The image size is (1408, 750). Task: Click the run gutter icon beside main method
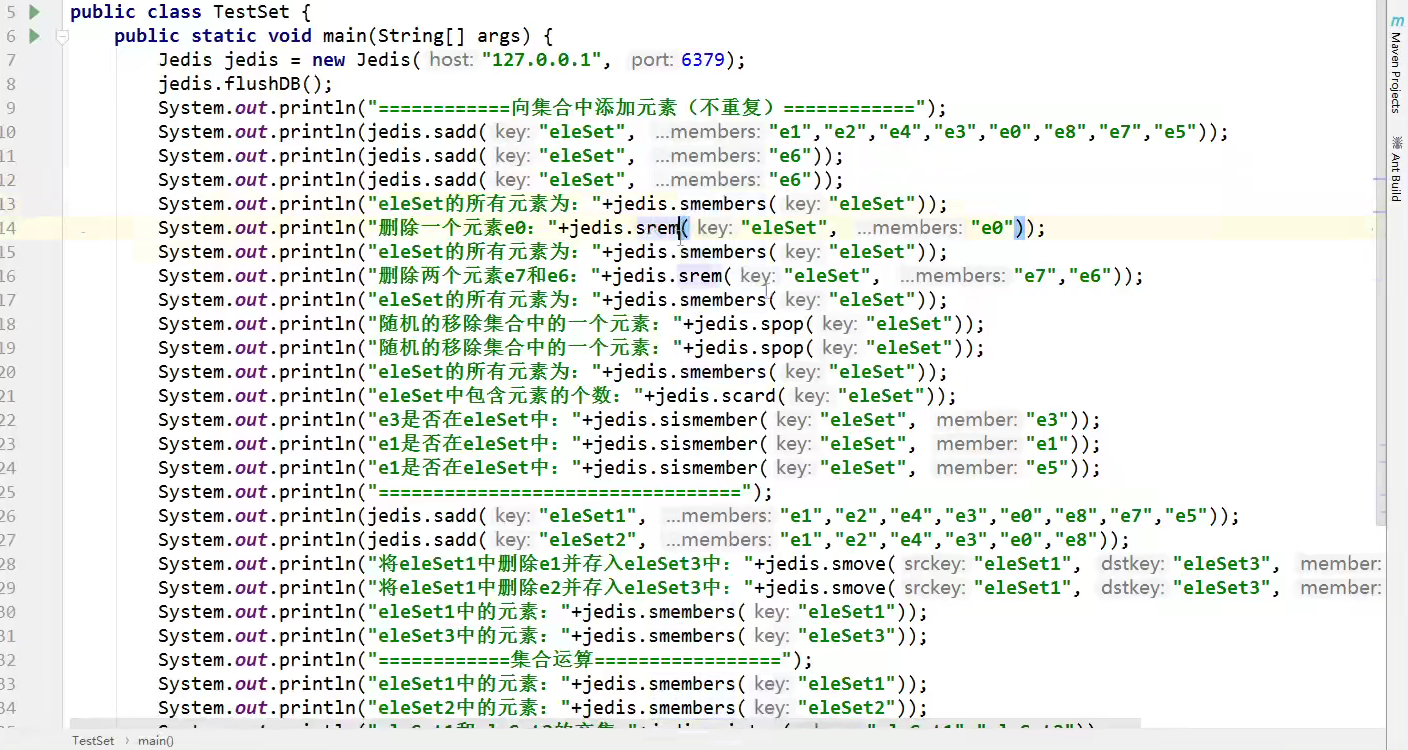34,36
